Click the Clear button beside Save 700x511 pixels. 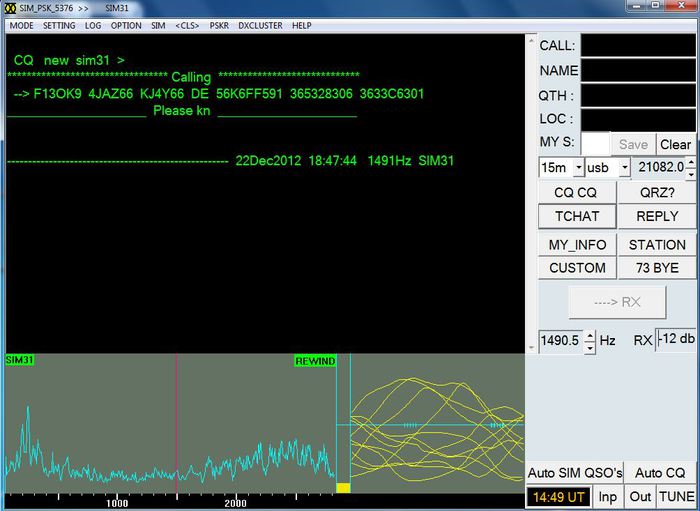676,144
